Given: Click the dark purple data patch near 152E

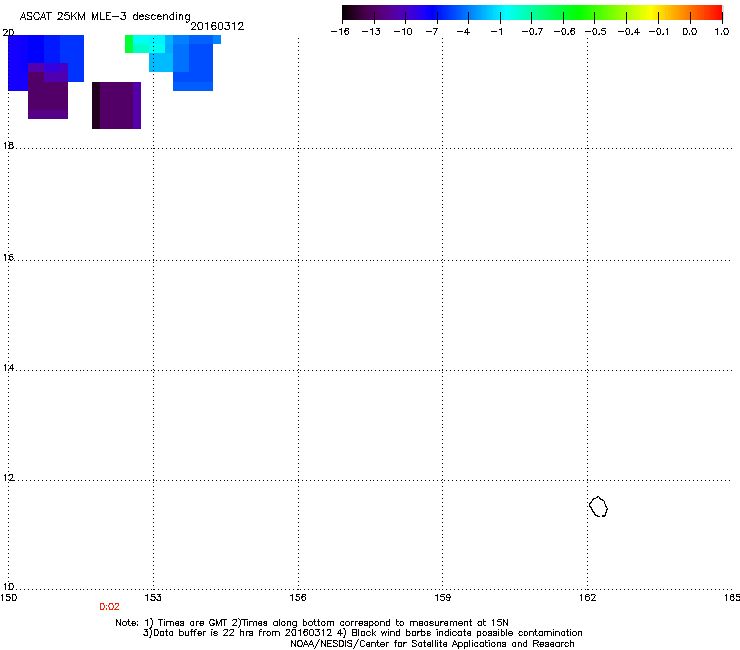Looking at the screenshot, I should (117, 105).
